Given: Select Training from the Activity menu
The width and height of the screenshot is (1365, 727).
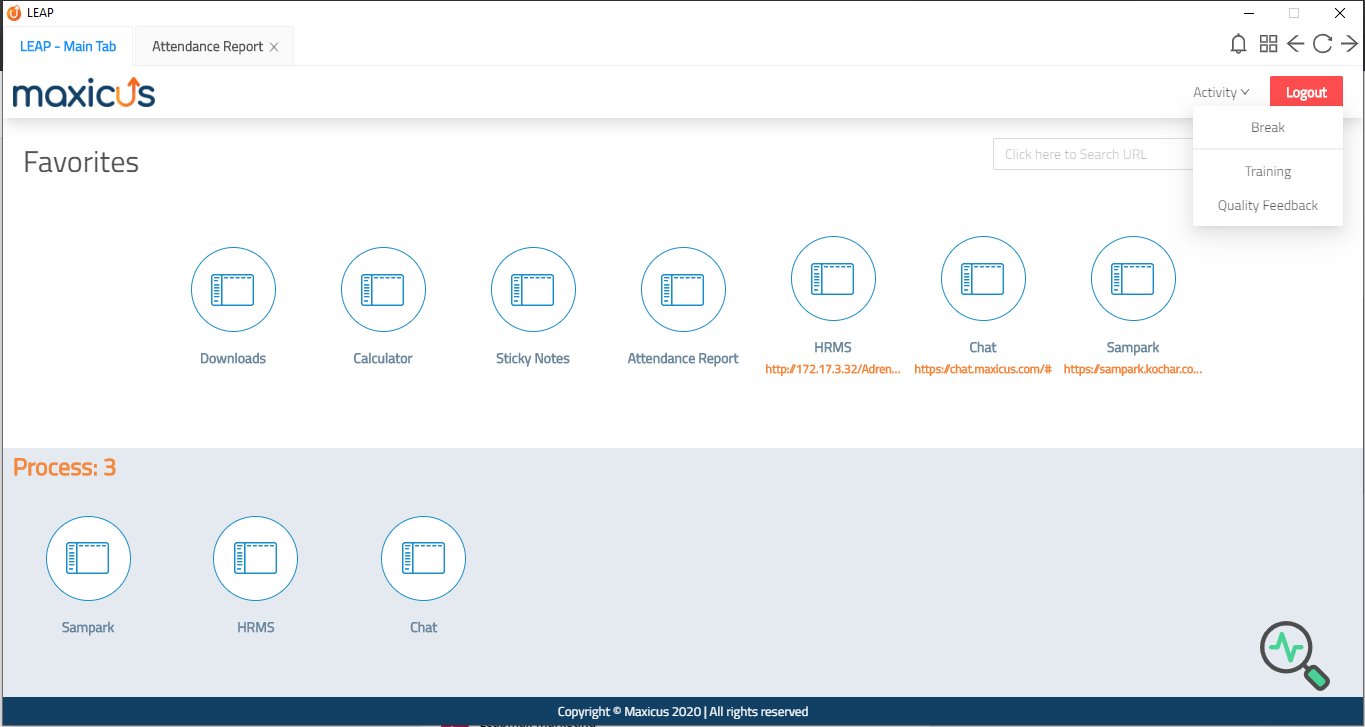Looking at the screenshot, I should coord(1268,172).
